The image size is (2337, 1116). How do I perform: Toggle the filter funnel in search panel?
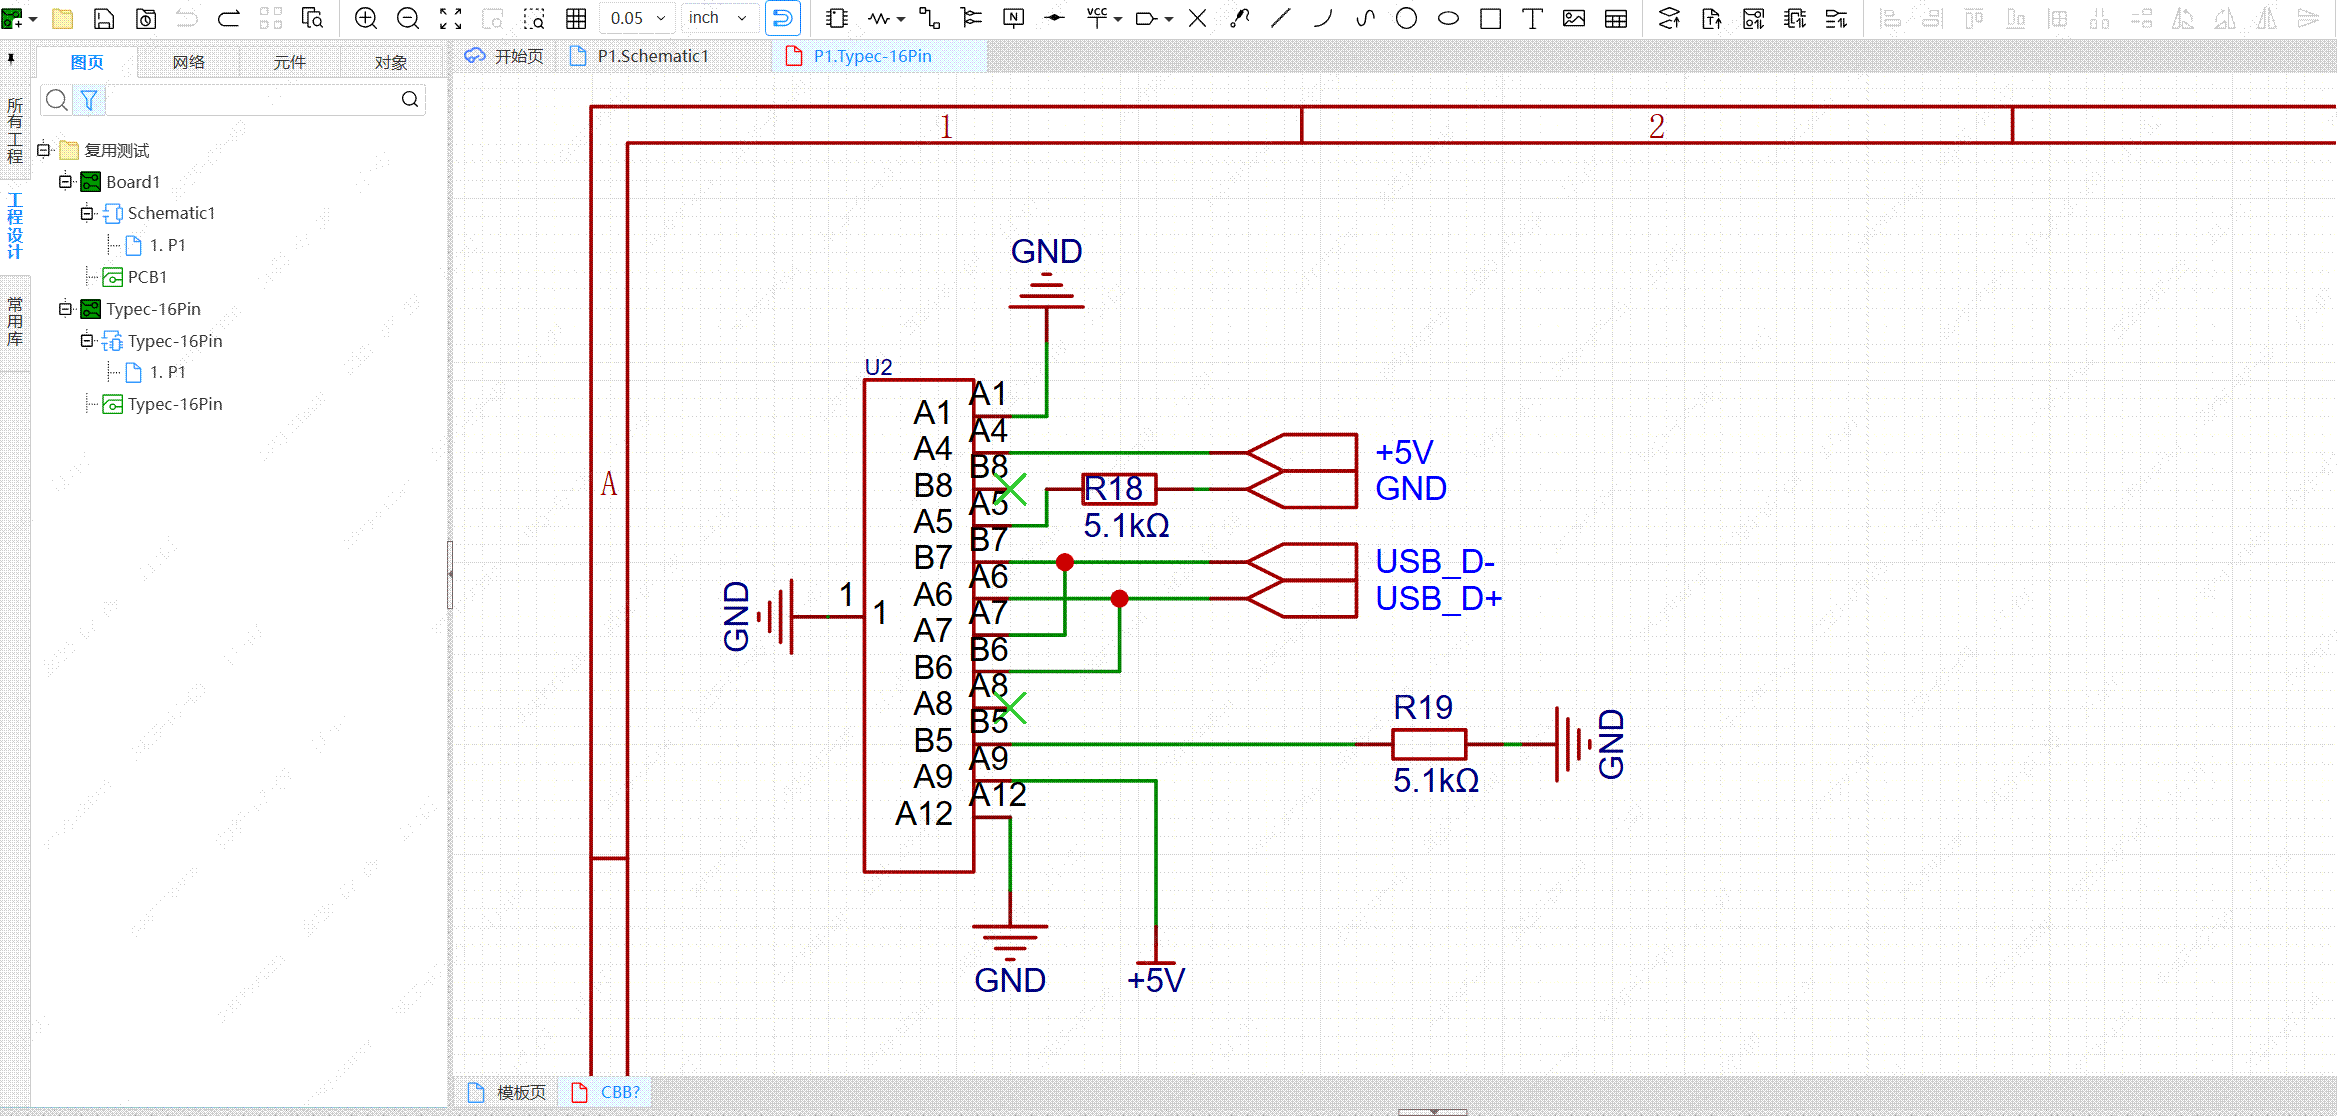(x=89, y=100)
